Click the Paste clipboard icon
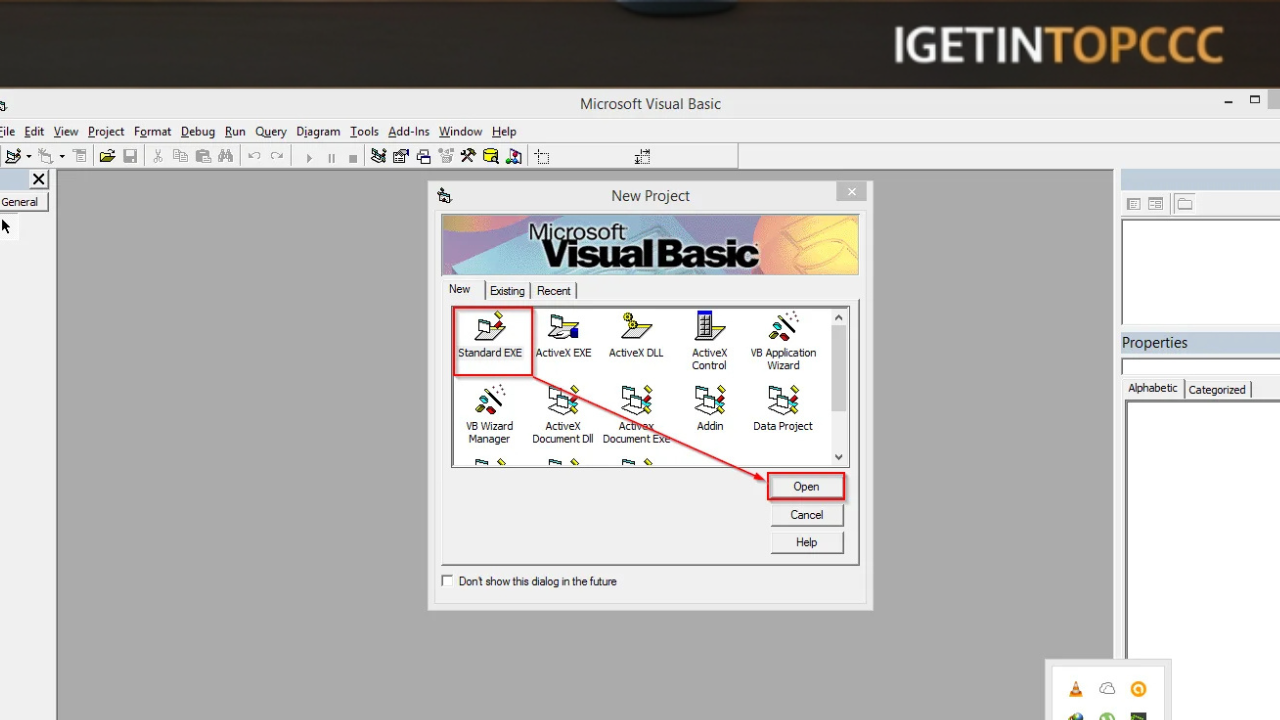This screenshot has height=720, width=1280. (203, 157)
